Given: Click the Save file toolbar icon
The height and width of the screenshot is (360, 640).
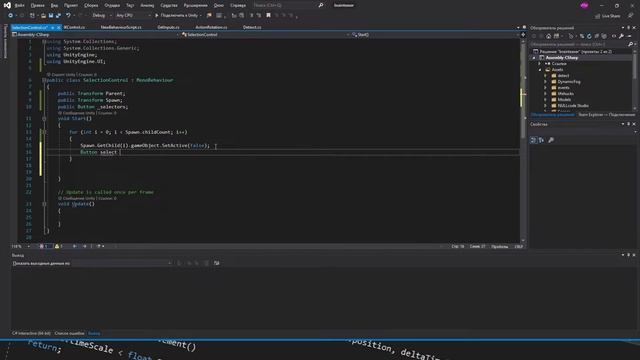Looking at the screenshot, I should pos(51,16).
